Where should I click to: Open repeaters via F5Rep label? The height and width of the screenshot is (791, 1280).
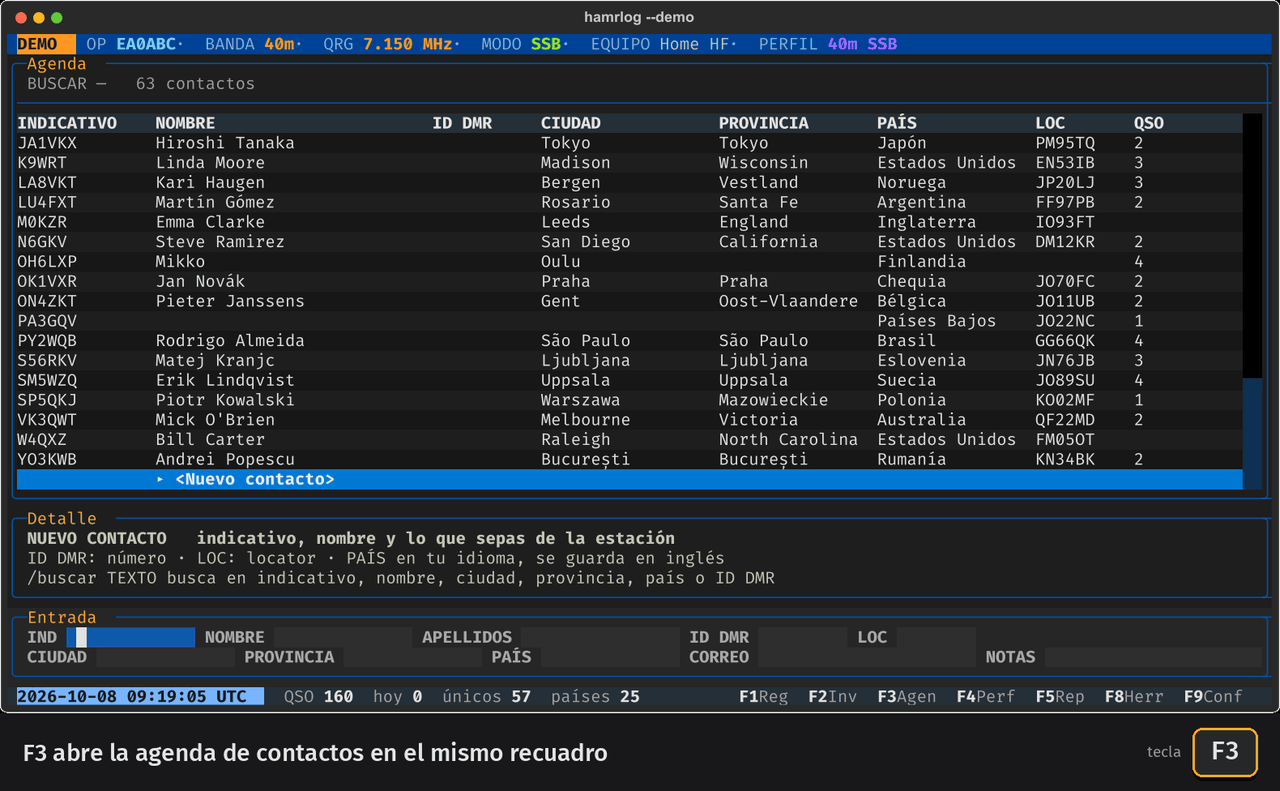pyautogui.click(x=1060, y=696)
